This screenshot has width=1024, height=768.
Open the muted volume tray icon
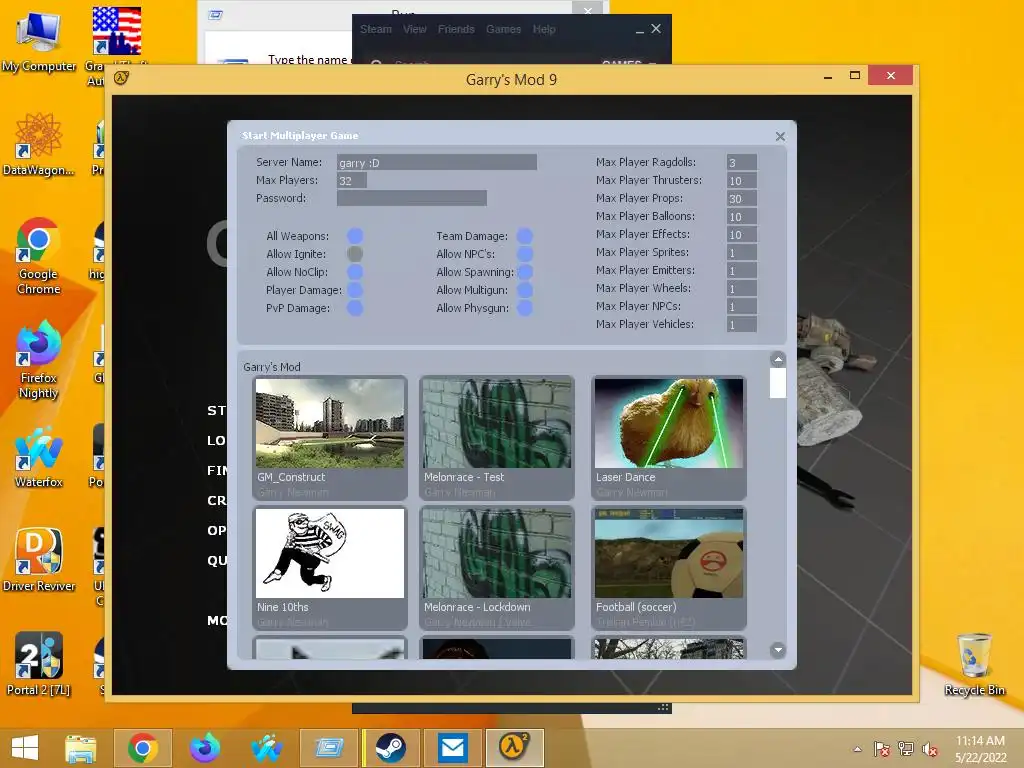(929, 749)
